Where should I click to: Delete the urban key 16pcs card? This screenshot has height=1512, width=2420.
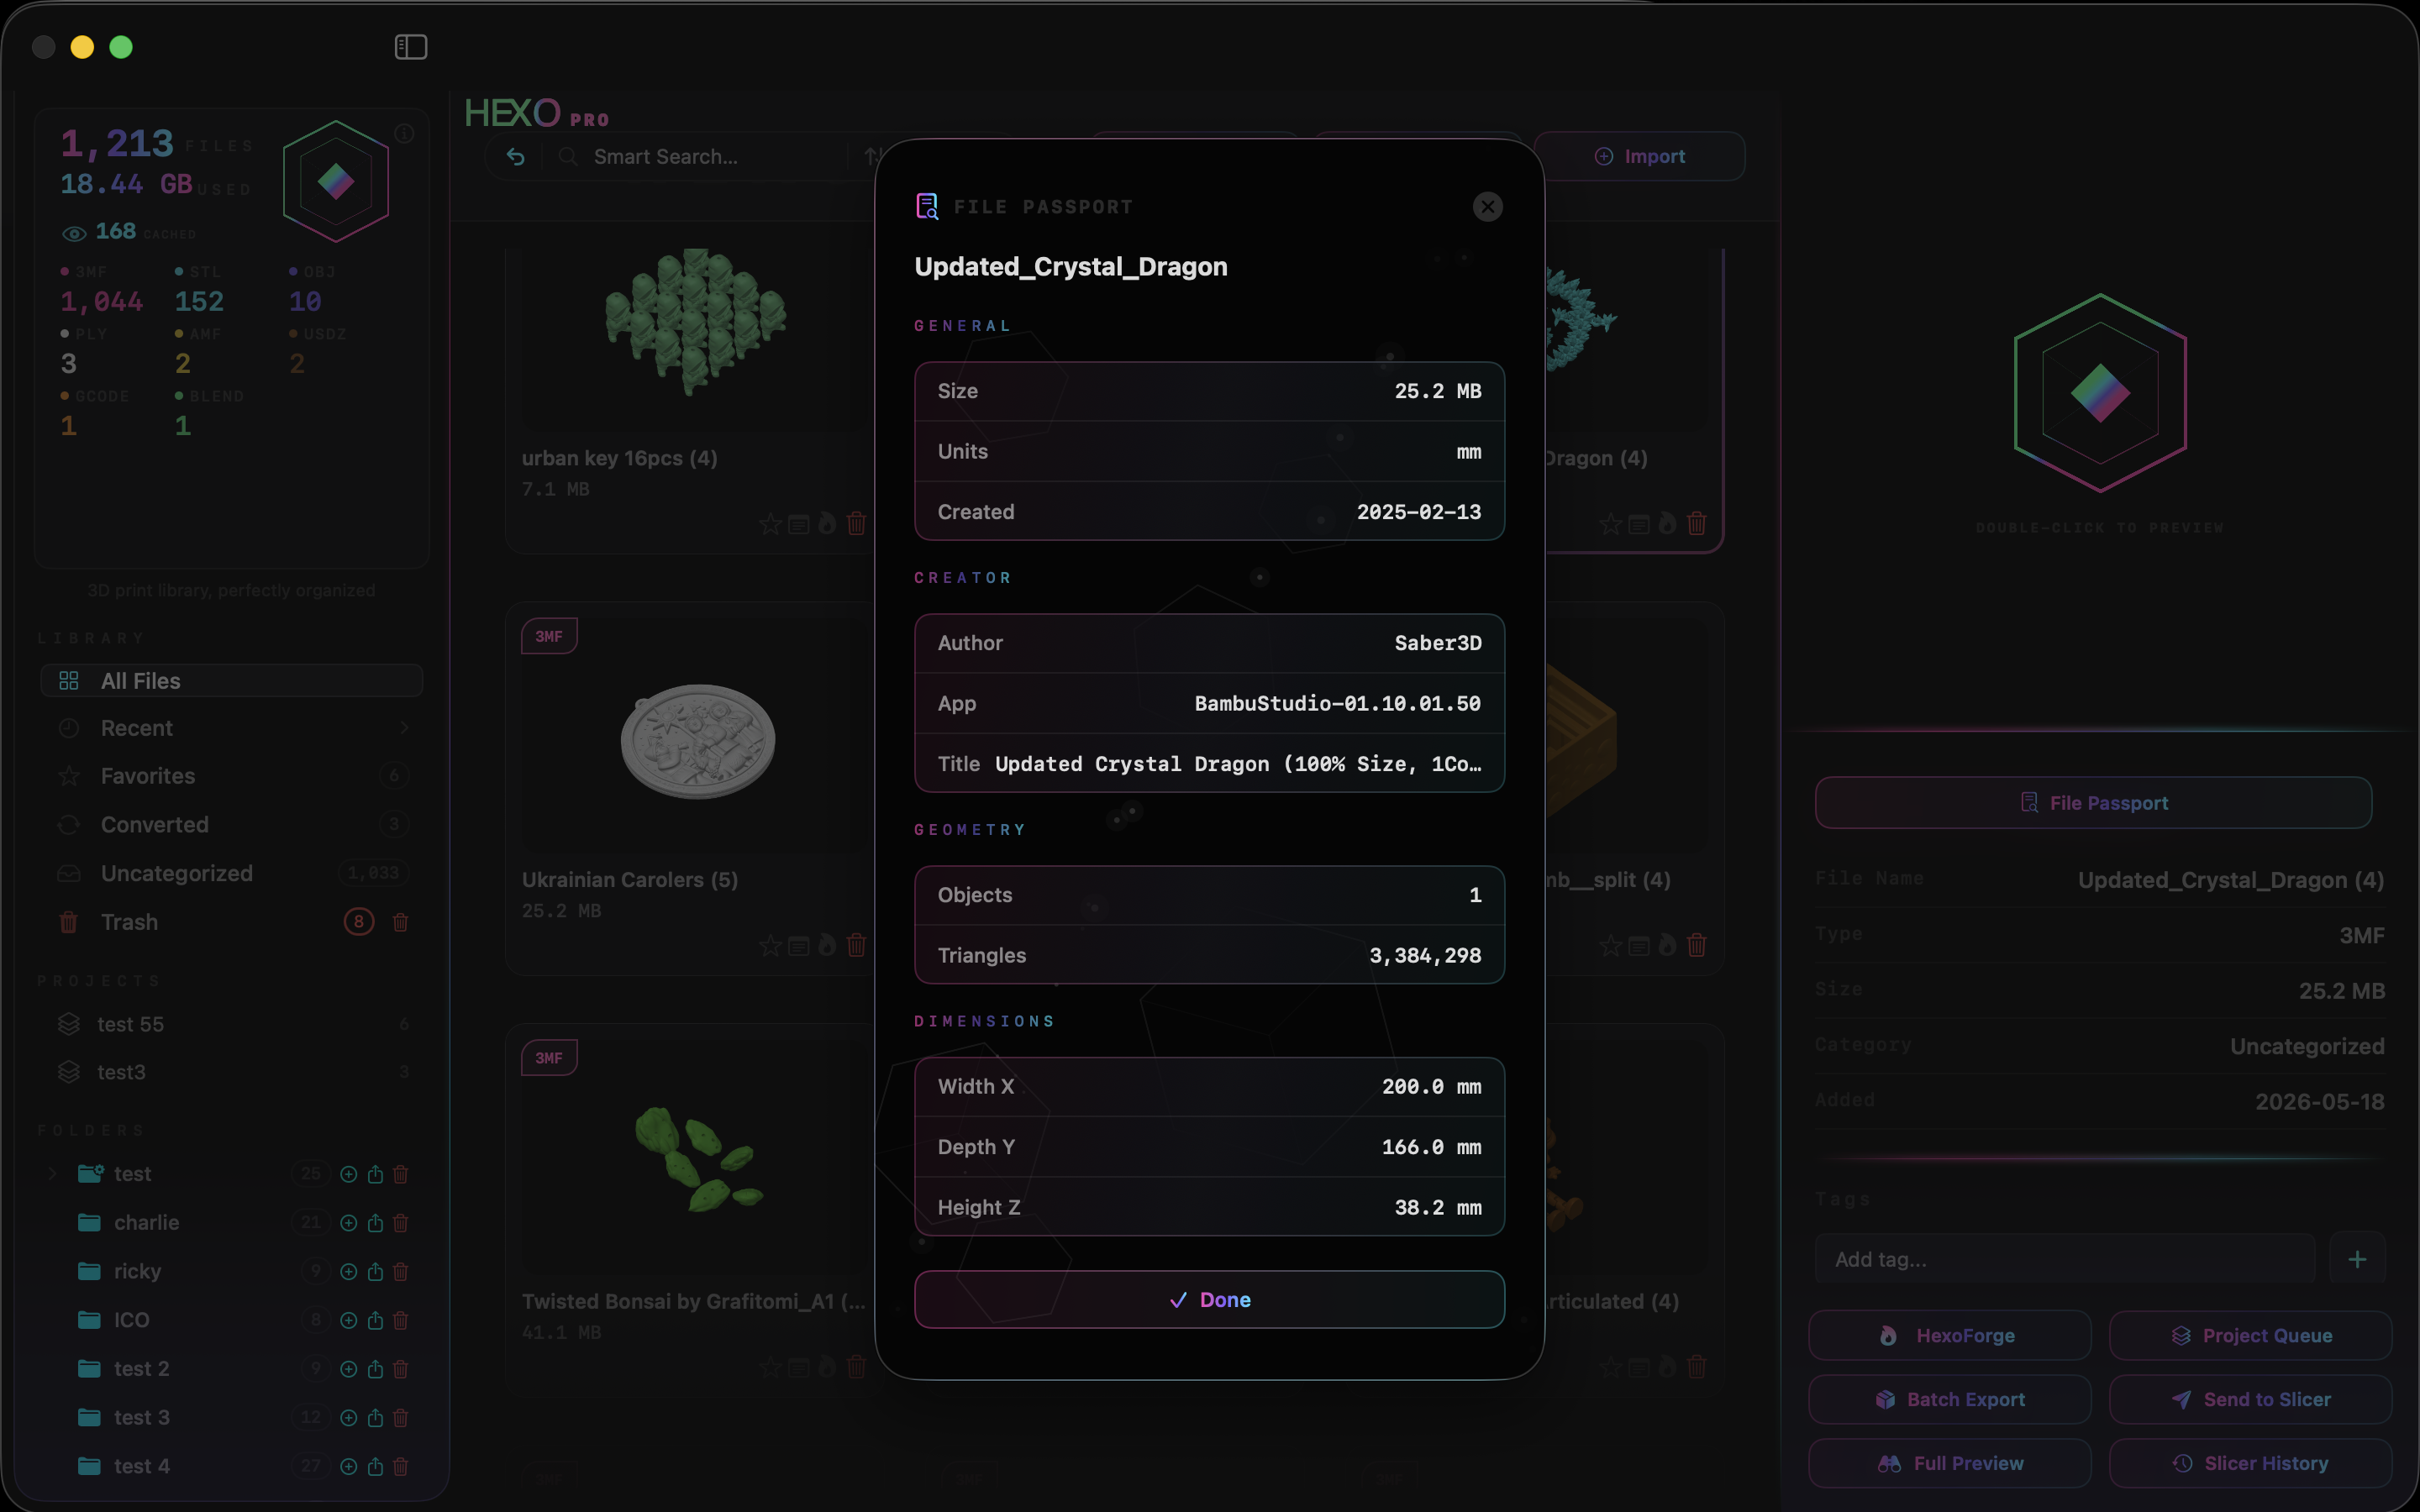click(x=856, y=523)
